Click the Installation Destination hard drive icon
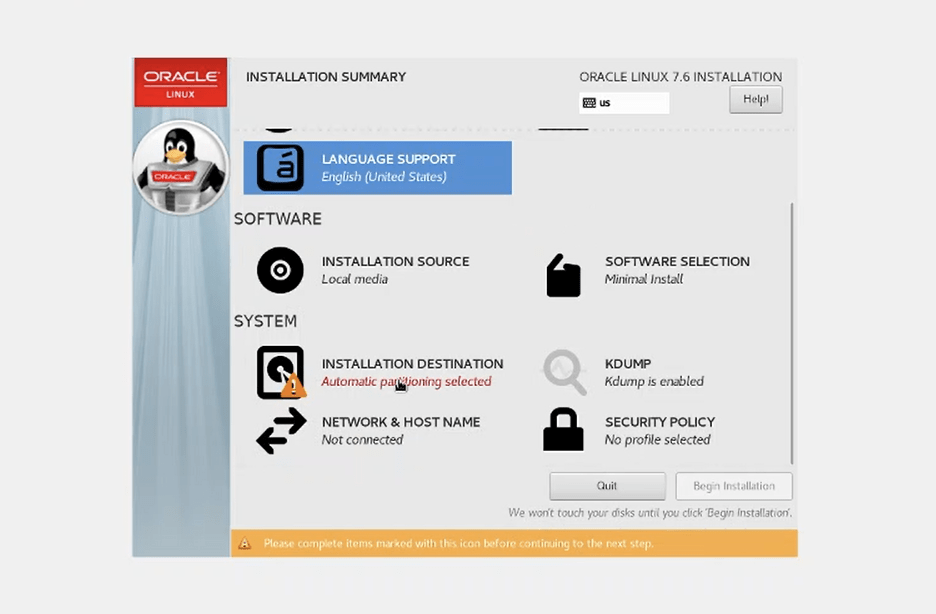 [x=280, y=372]
